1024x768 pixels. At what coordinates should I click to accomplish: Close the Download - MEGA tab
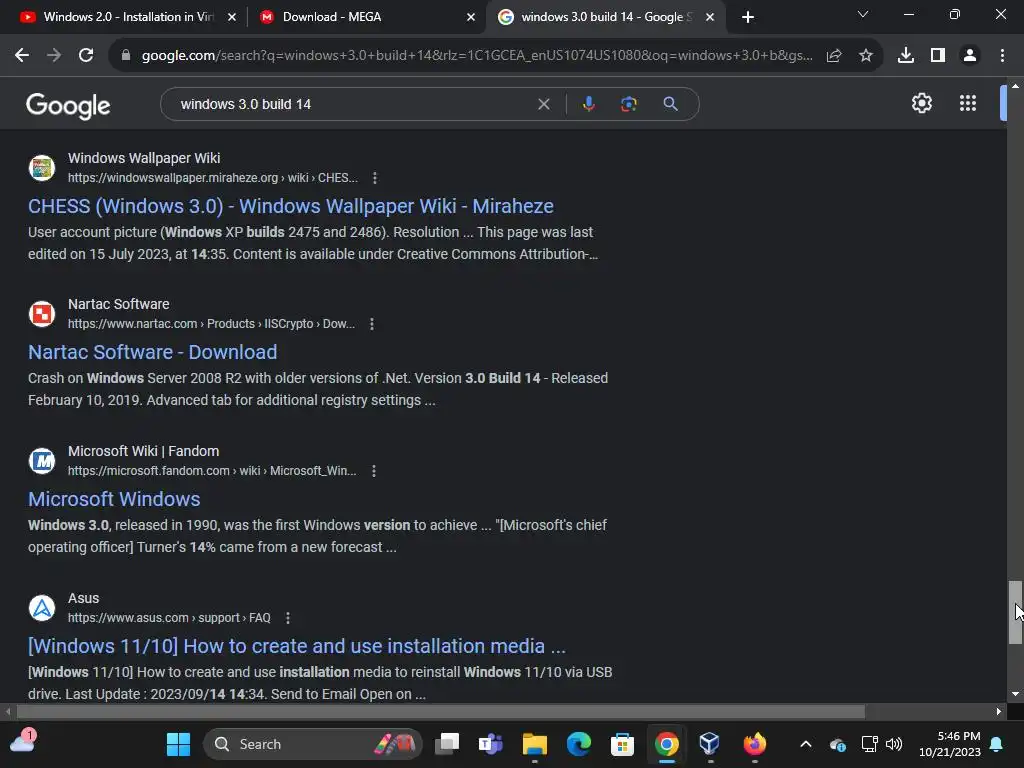click(x=471, y=18)
